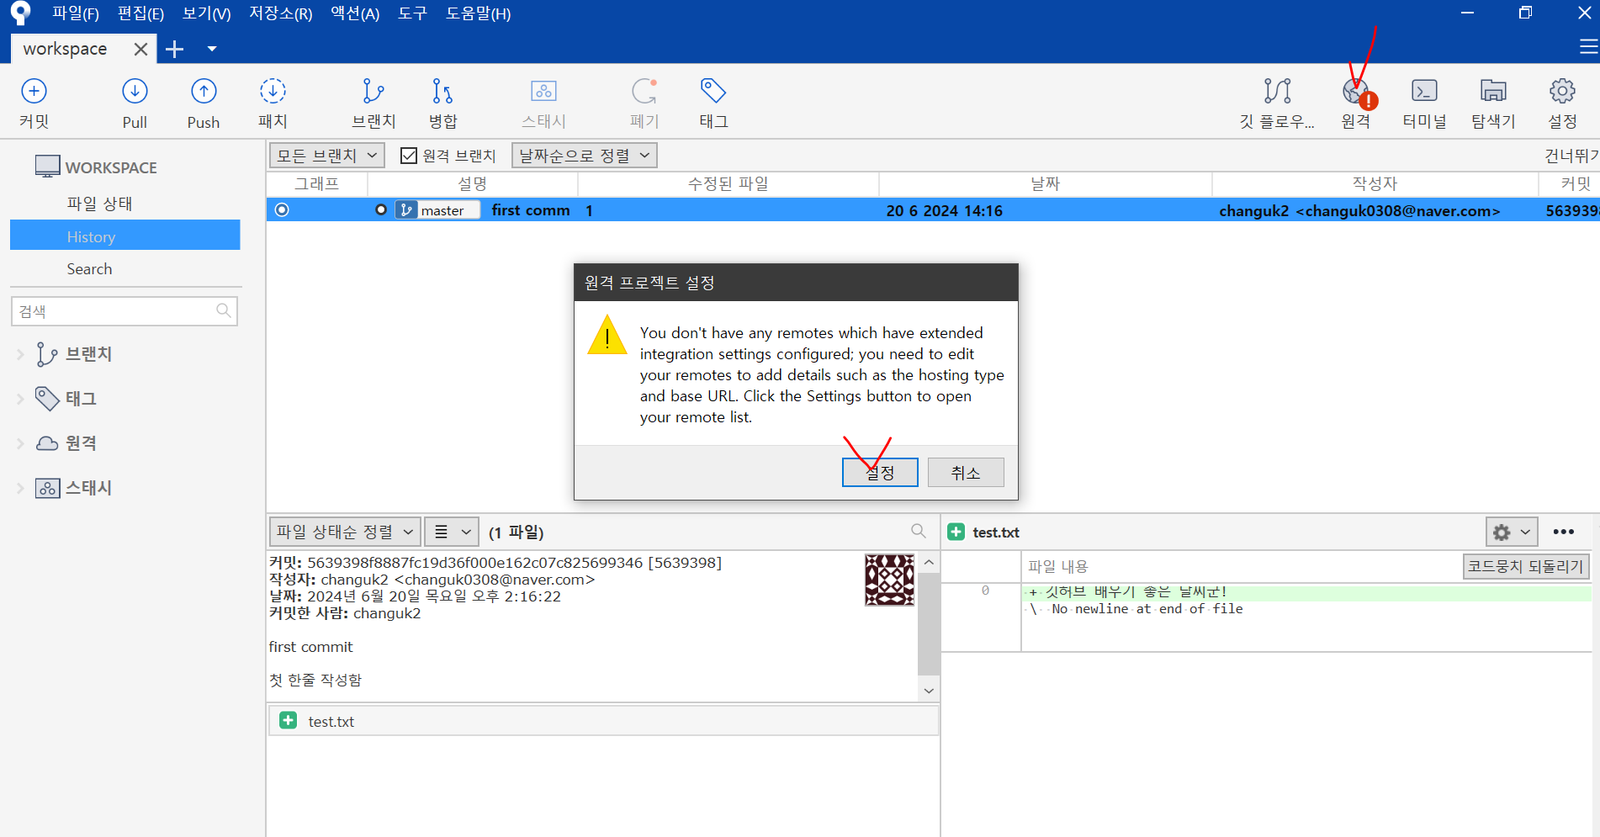This screenshot has width=1600, height=837.
Task: Click the search magnifier in file list header
Action: click(918, 531)
